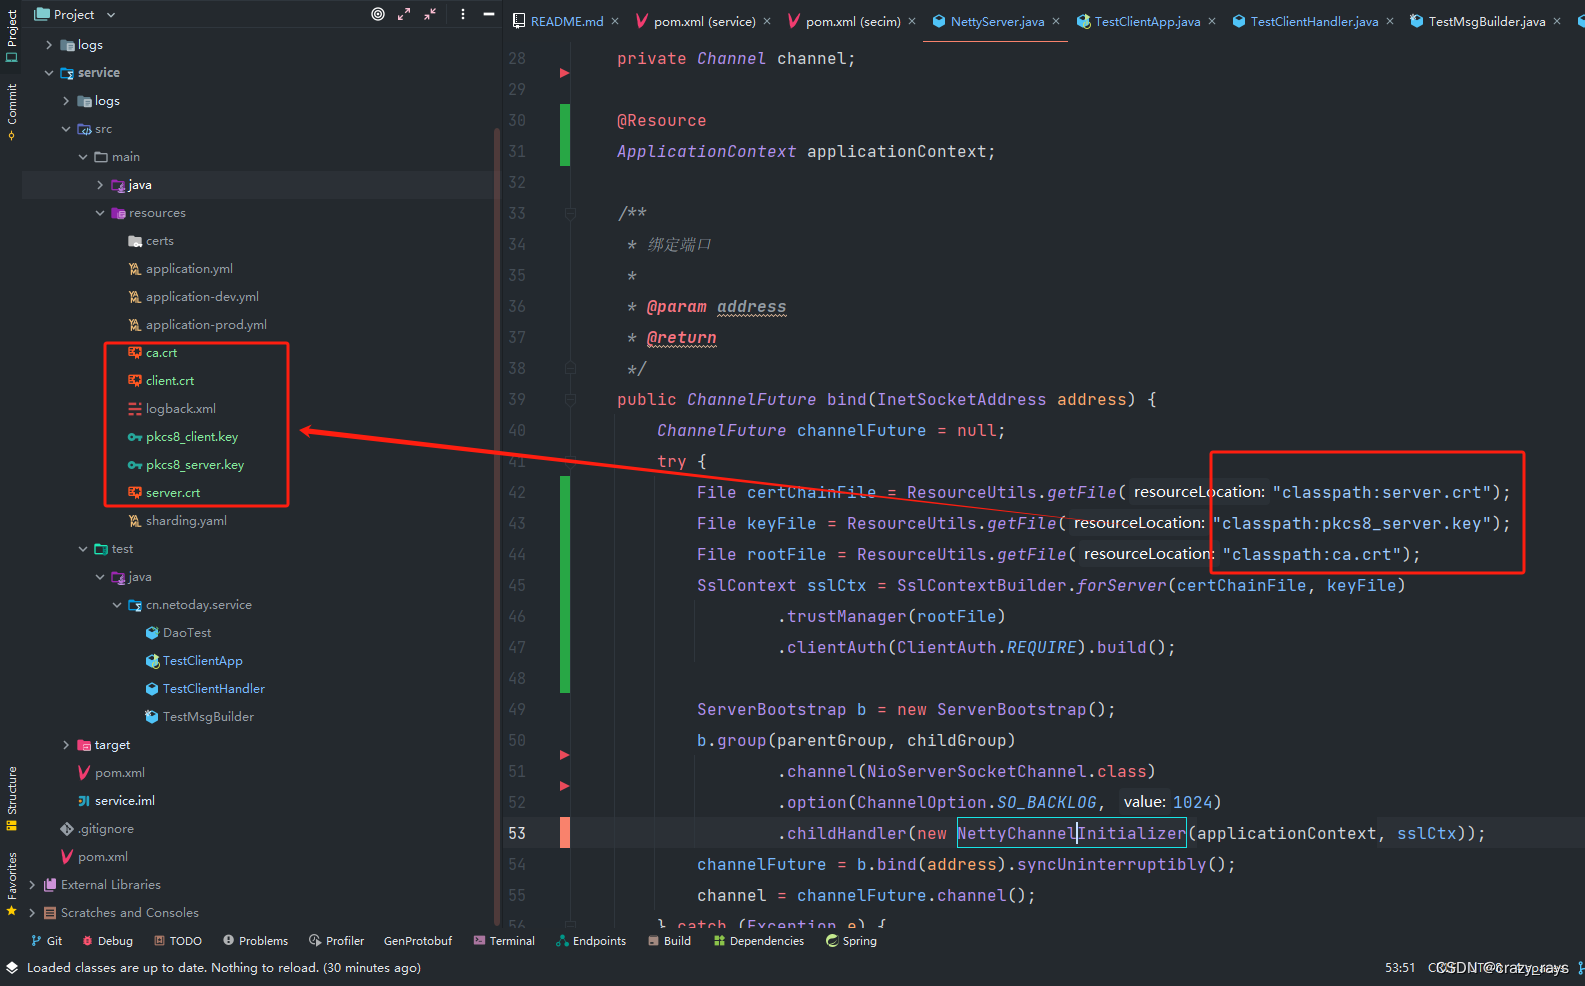Collapse the src folder
The image size is (1585, 986).
tap(66, 129)
